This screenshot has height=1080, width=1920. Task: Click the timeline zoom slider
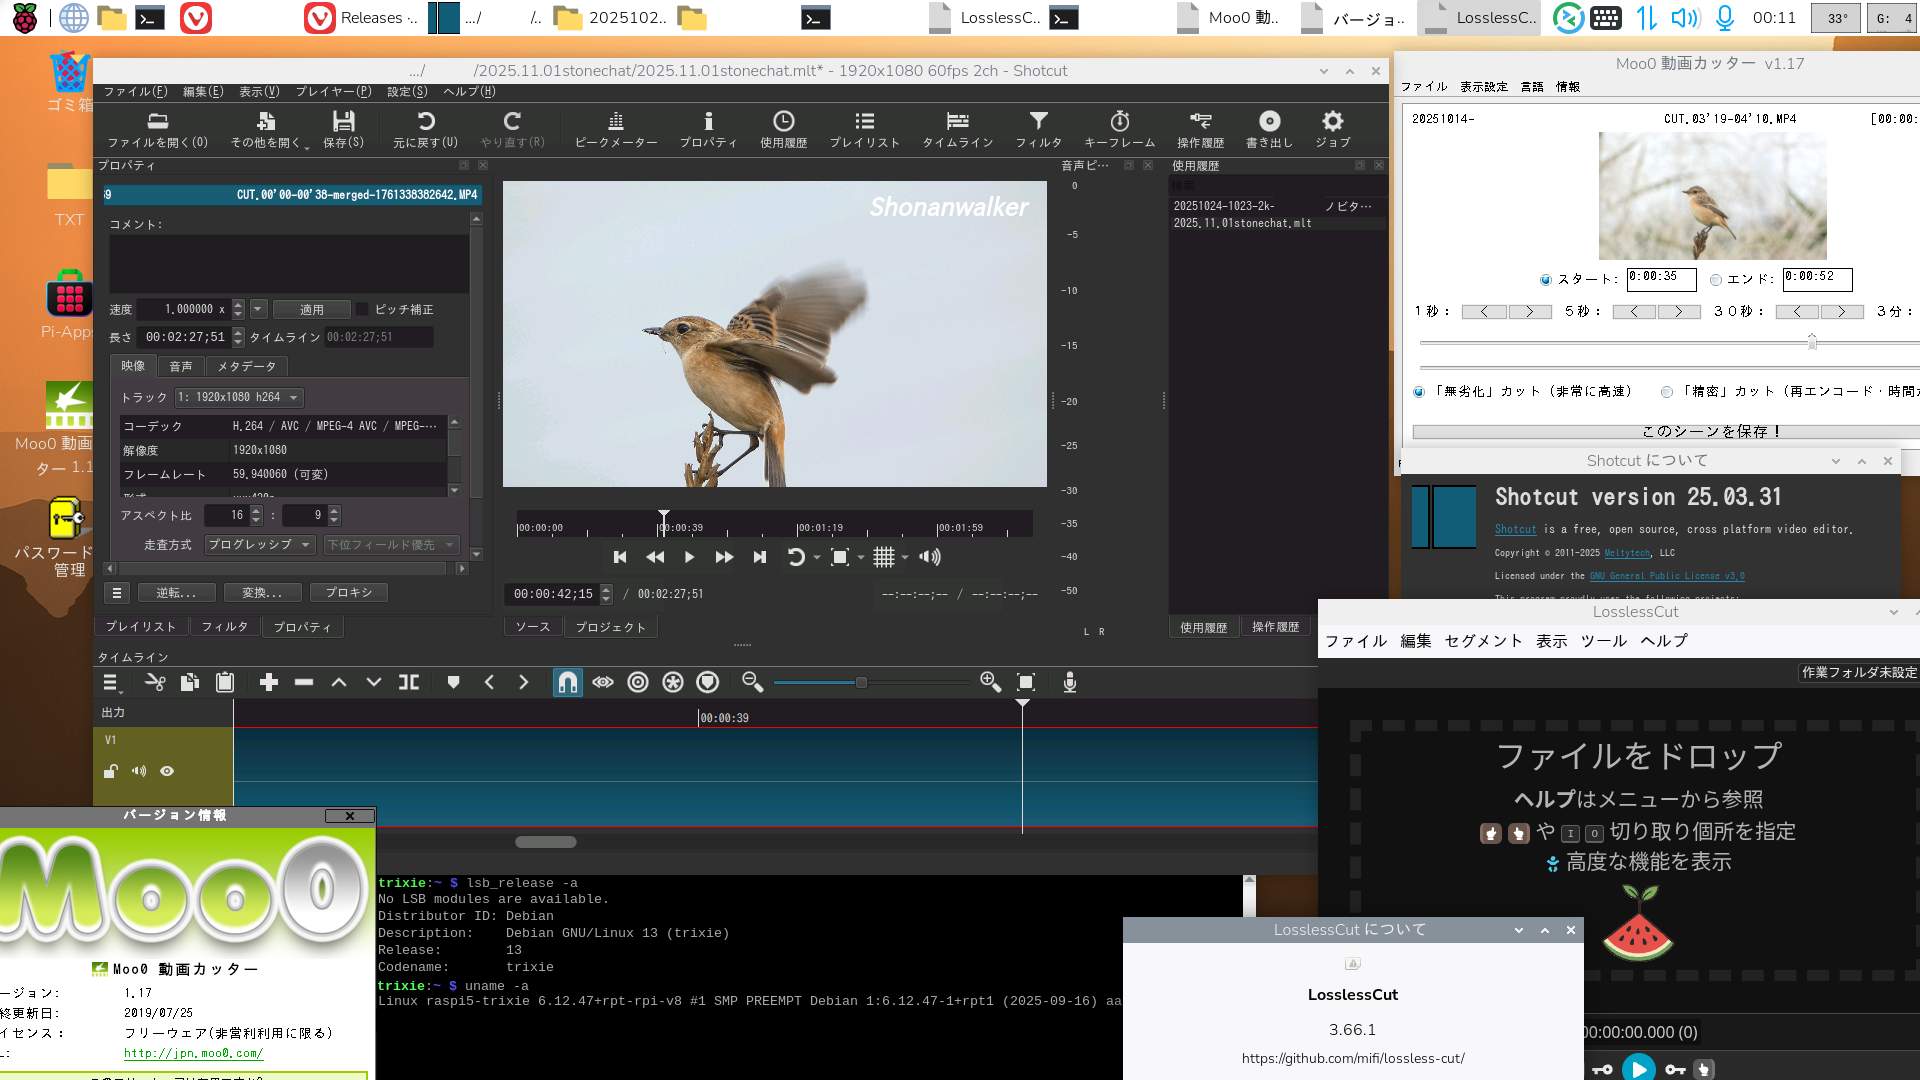860,682
